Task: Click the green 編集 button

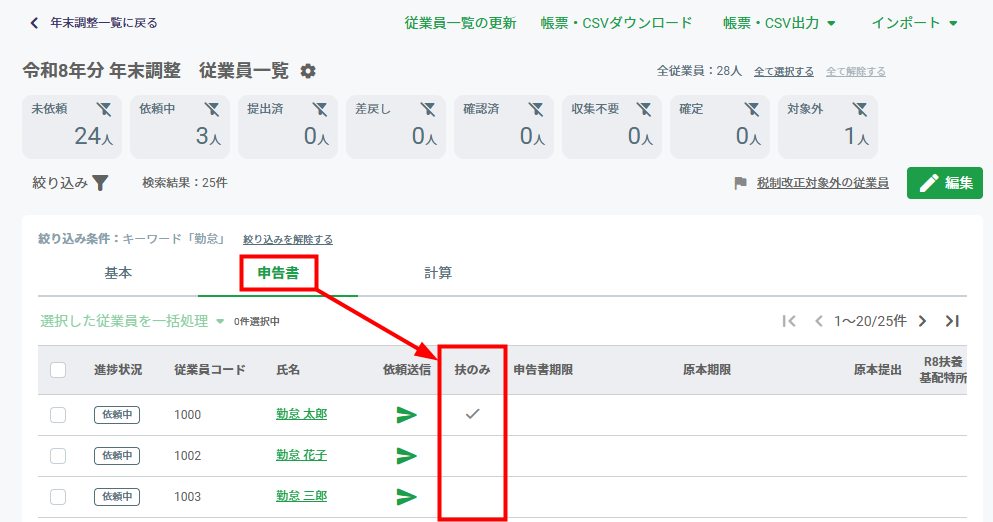Action: (944, 183)
